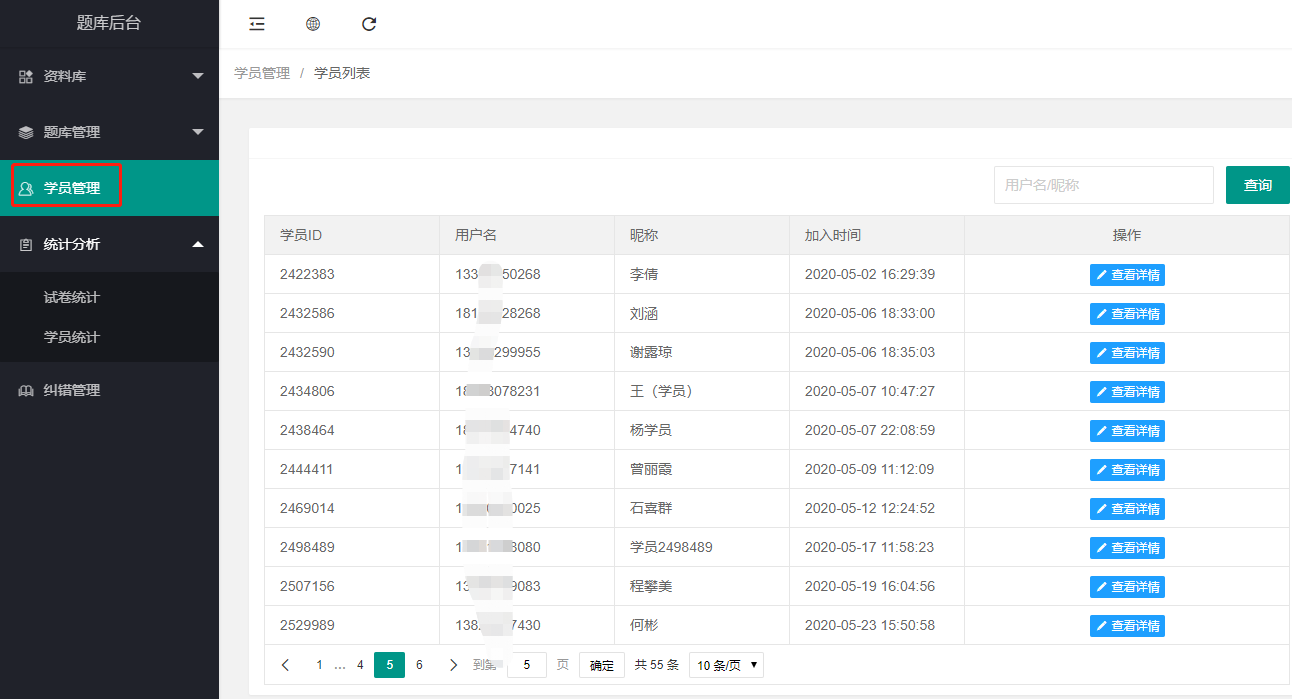This screenshot has height=699, width=1292.
Task: Go to next page with right chevron
Action: [x=453, y=665]
